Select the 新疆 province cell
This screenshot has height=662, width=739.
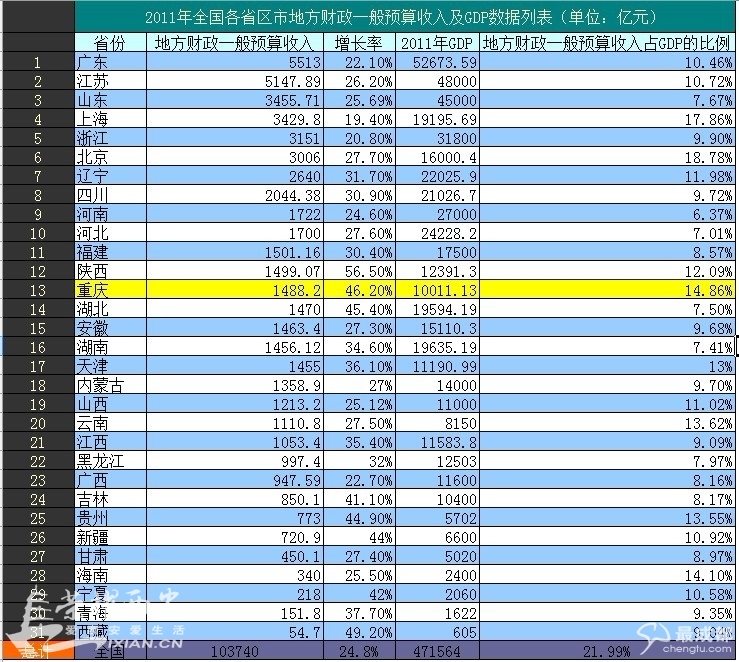111,537
